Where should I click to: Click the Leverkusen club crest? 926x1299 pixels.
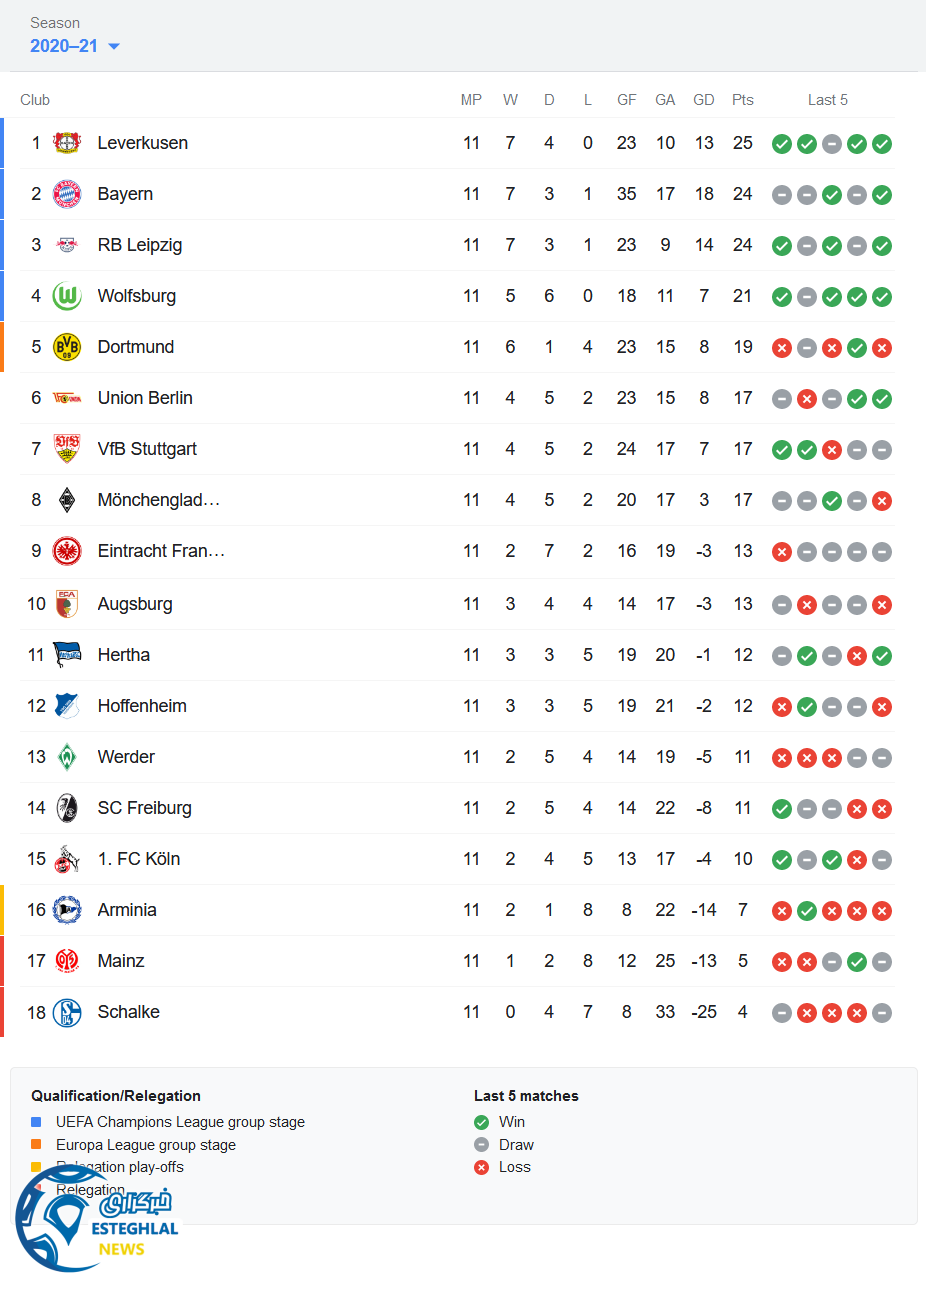pyautogui.click(x=67, y=143)
